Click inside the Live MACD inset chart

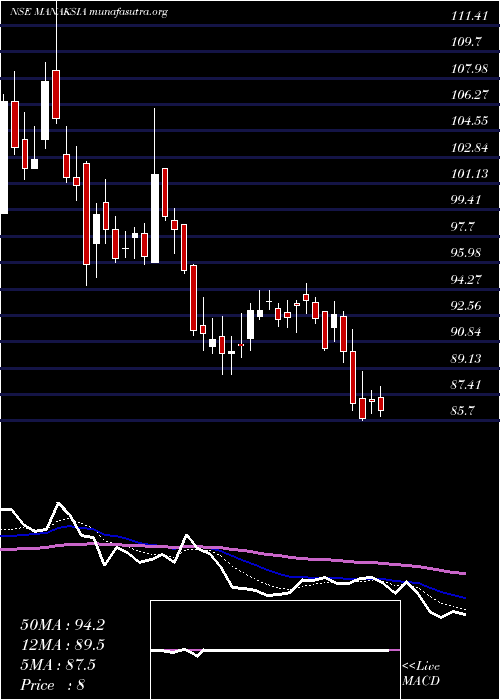(275, 650)
